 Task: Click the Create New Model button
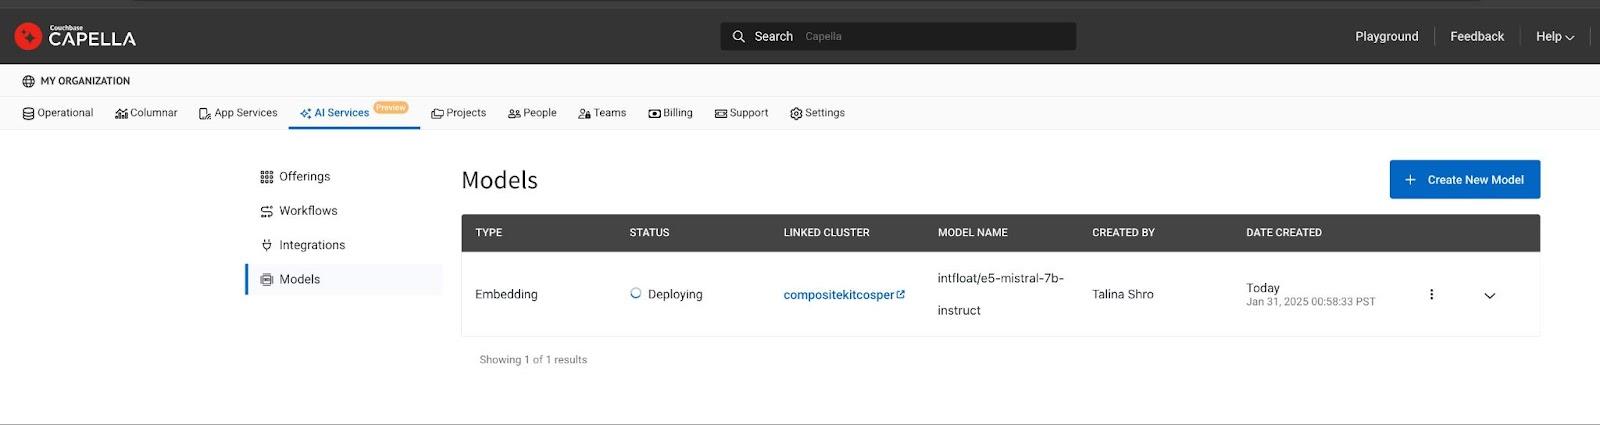pos(1464,179)
